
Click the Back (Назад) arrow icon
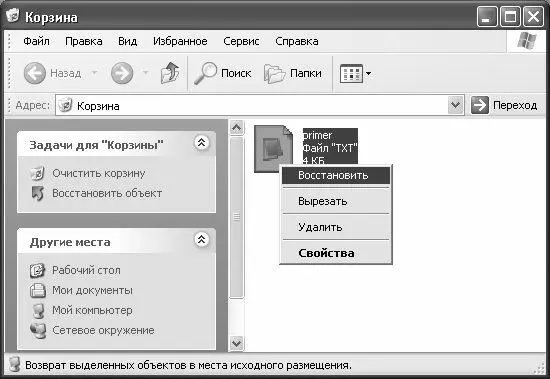[35, 73]
